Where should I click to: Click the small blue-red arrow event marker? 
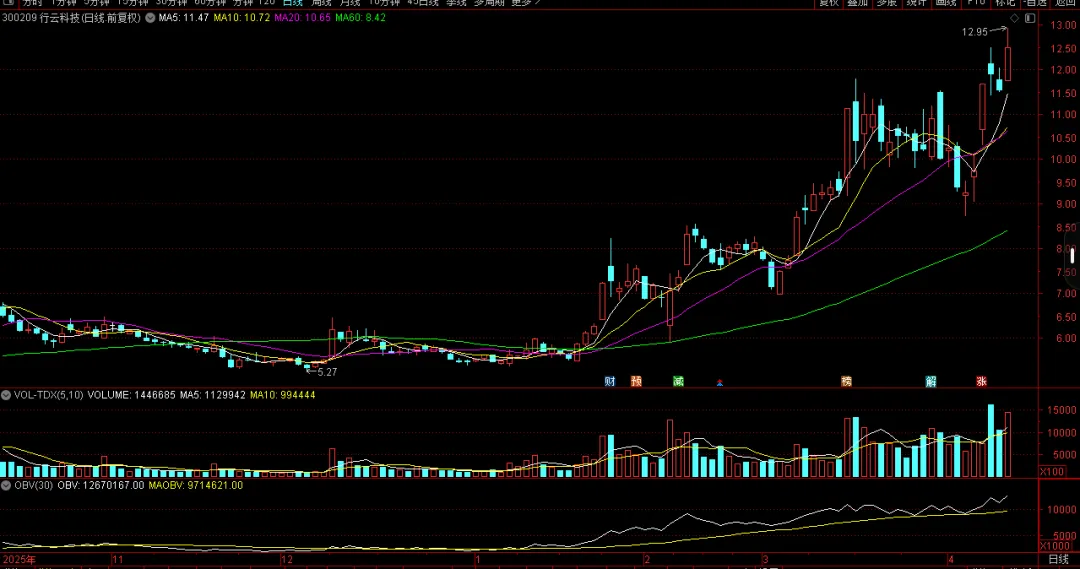tap(720, 382)
